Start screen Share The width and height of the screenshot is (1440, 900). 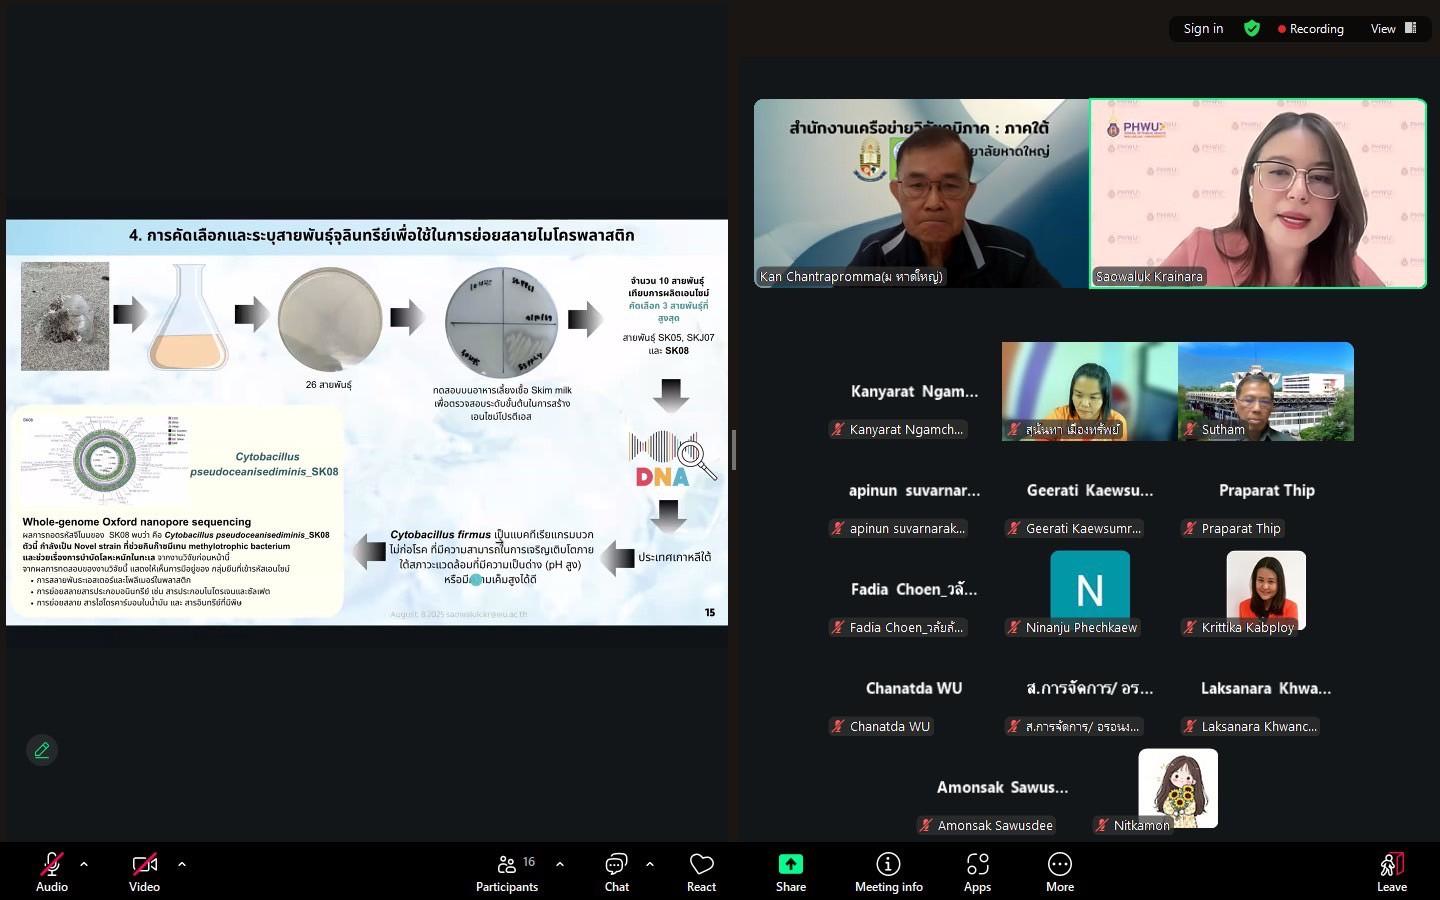point(790,872)
